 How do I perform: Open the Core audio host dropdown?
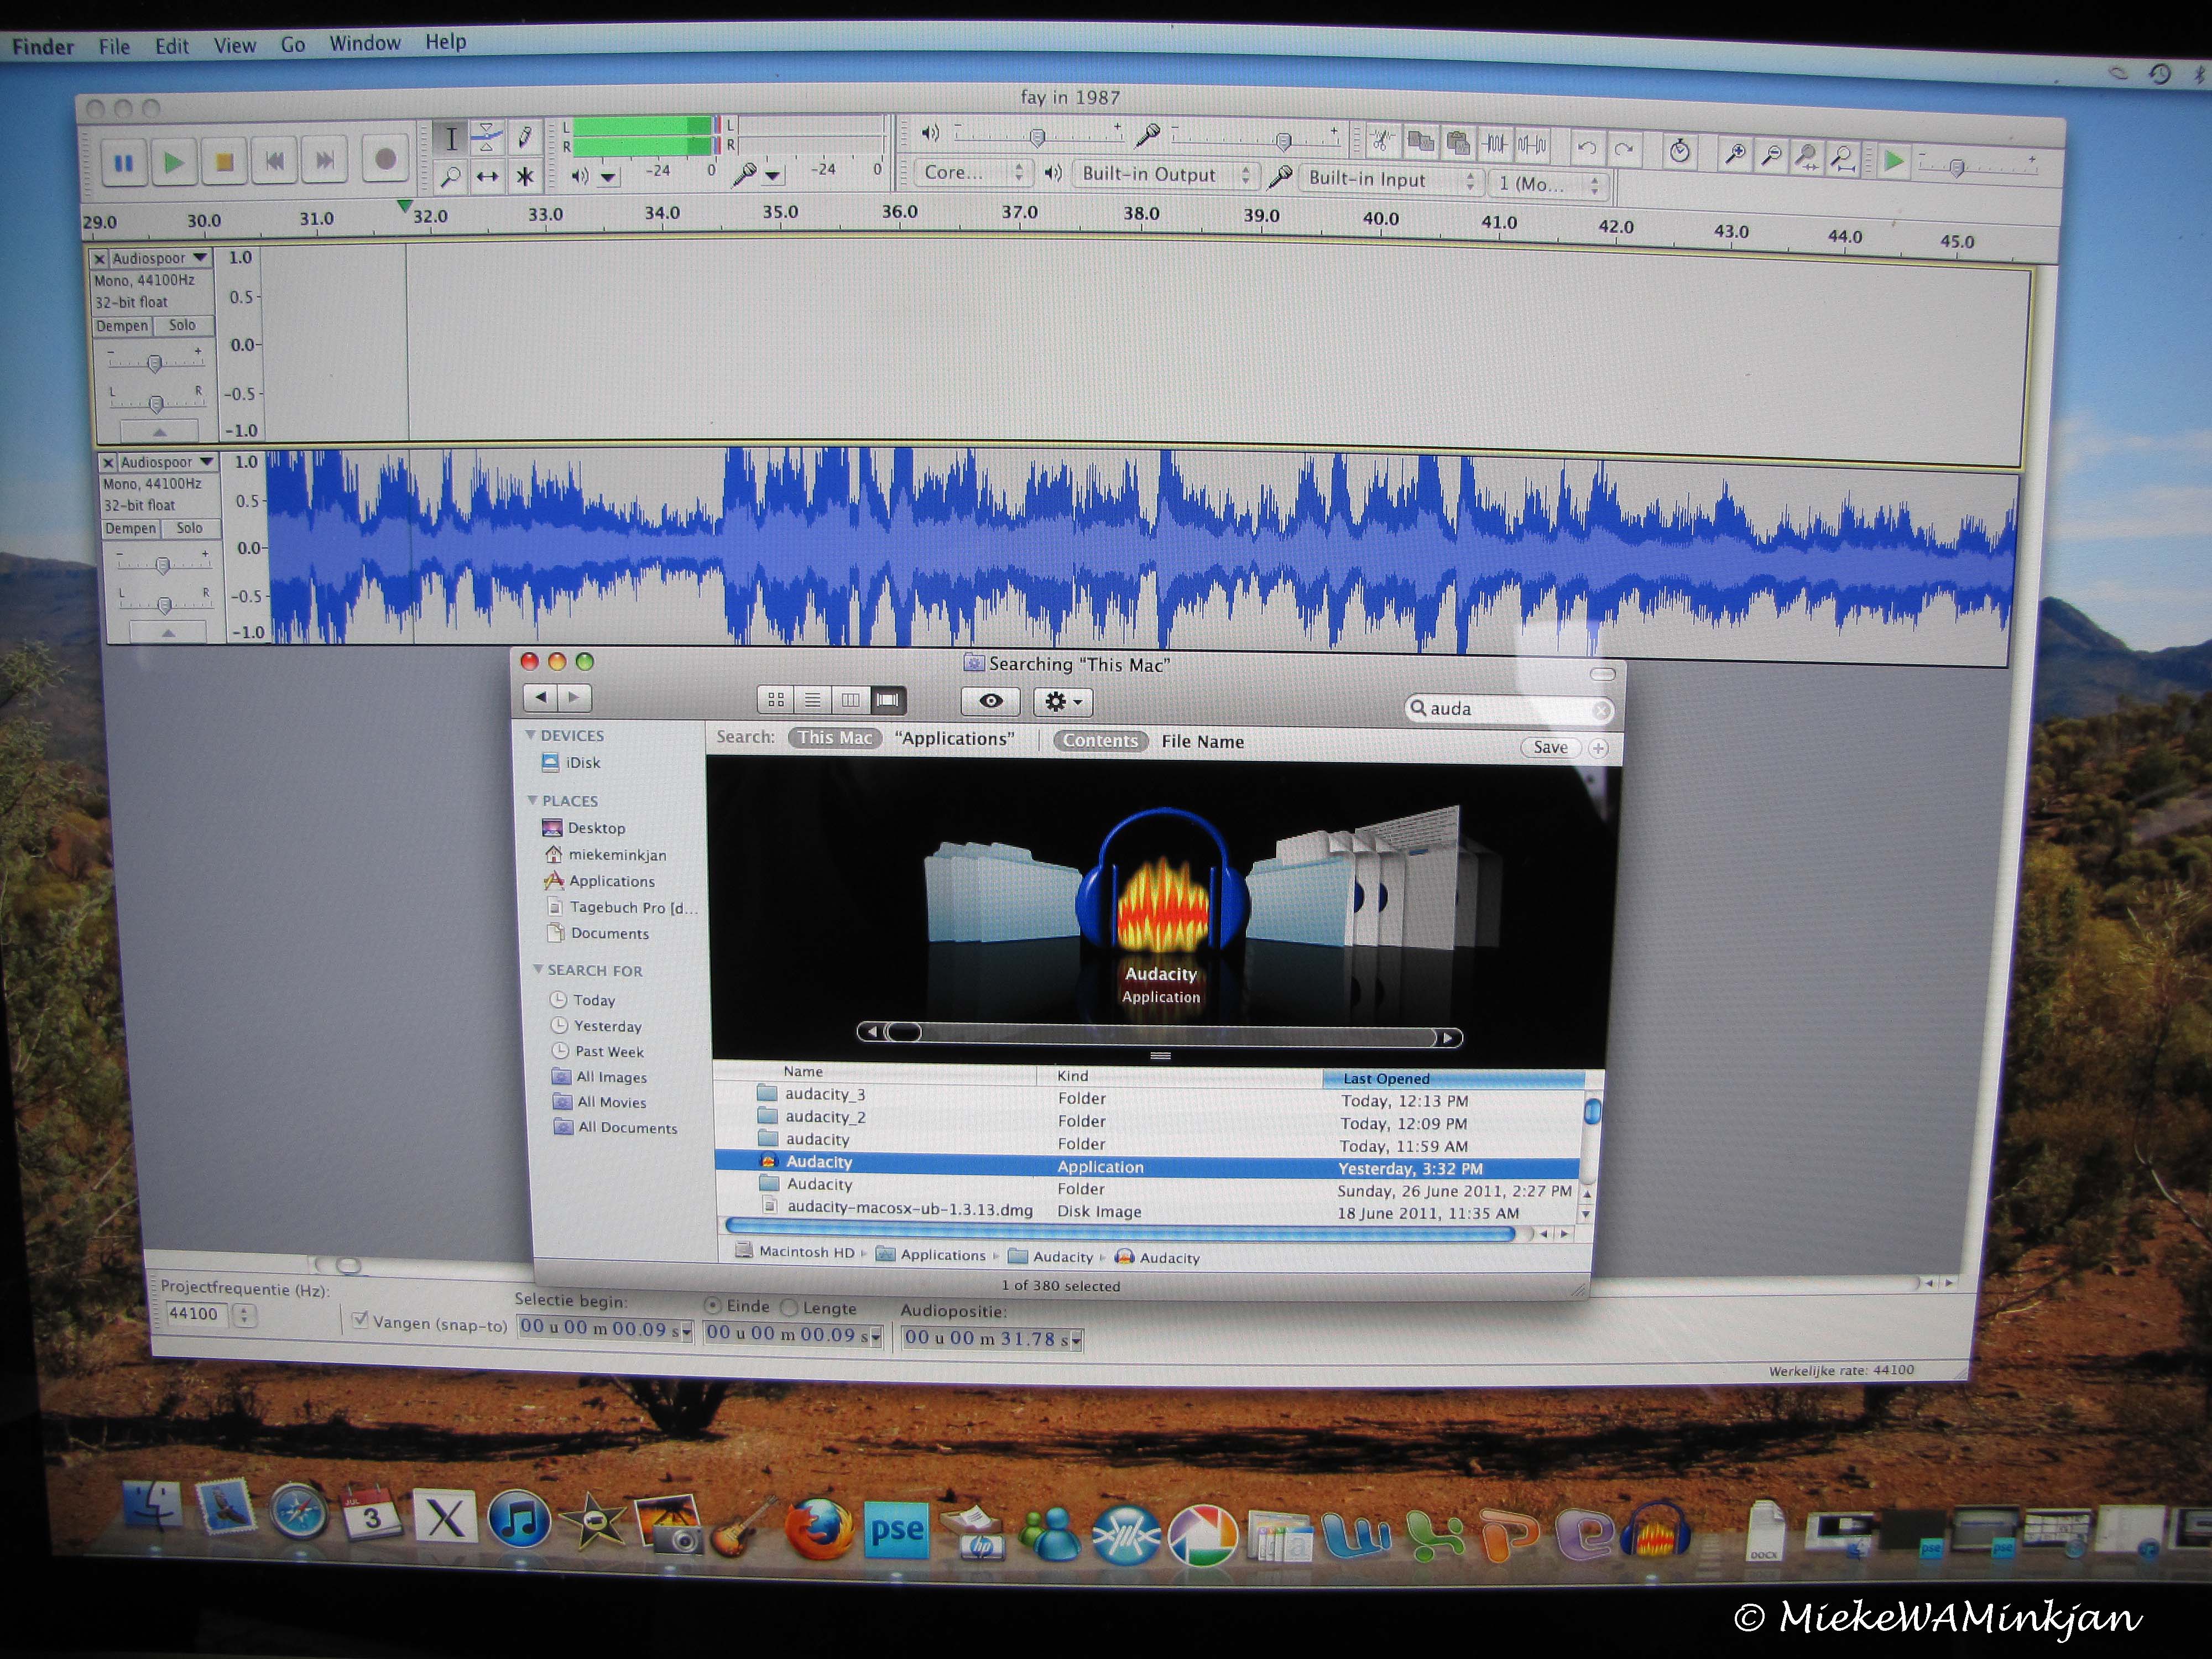(973, 172)
